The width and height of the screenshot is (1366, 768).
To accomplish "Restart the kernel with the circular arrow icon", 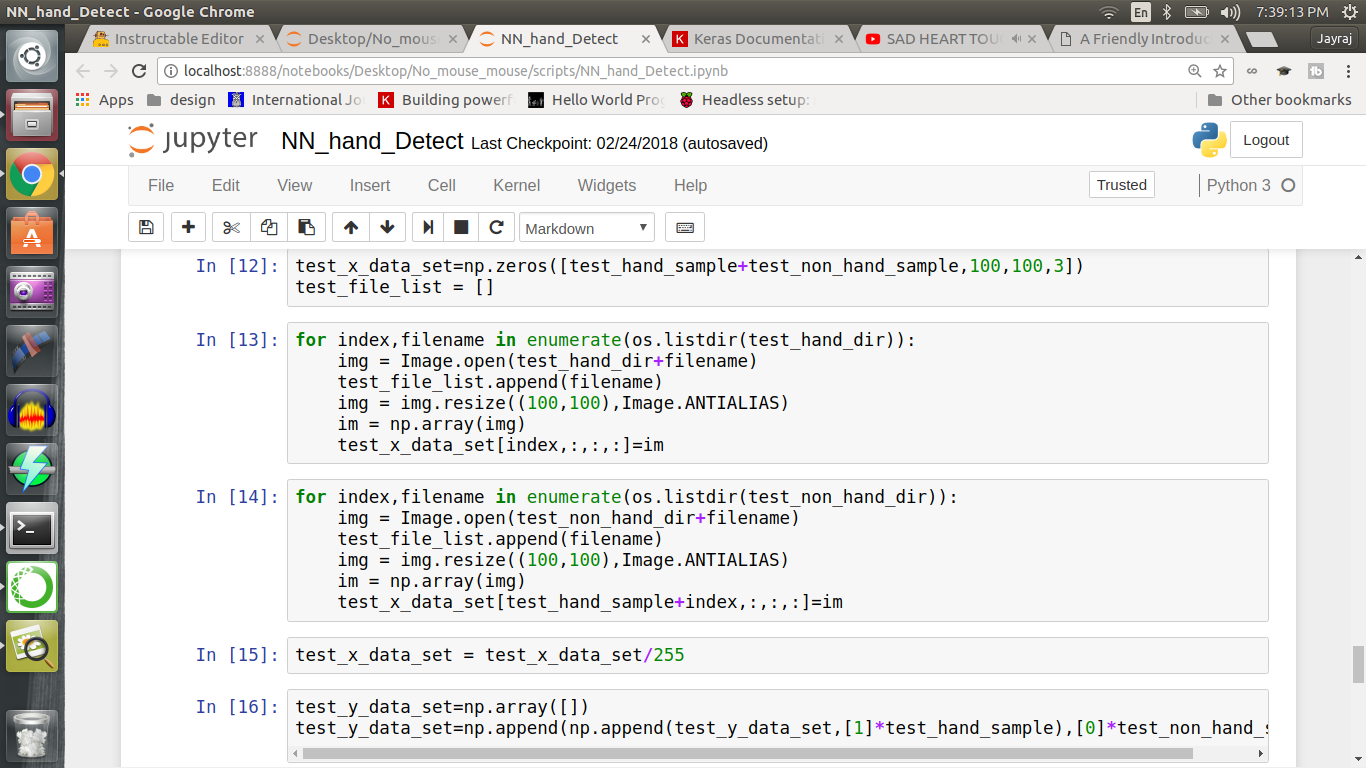I will (496, 228).
